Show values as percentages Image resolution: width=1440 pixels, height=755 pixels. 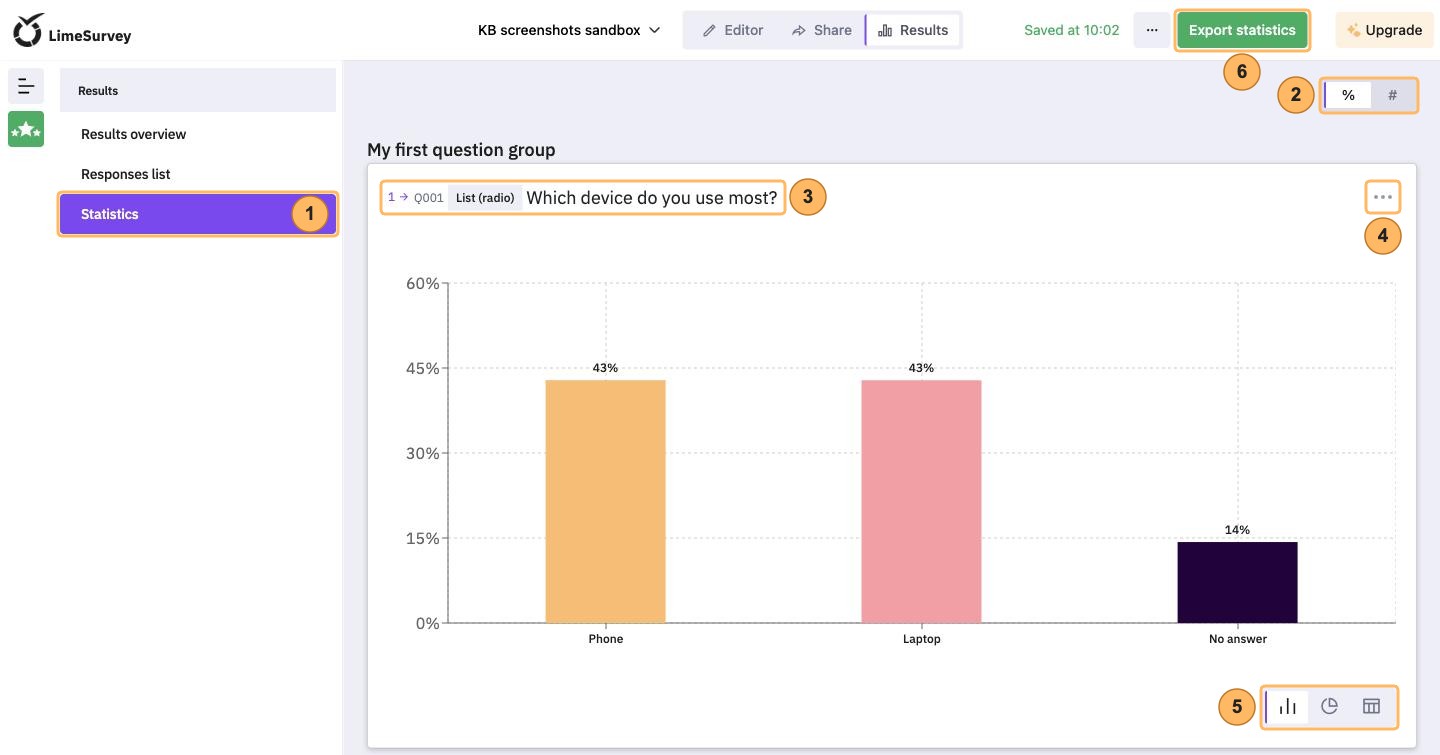pos(1348,95)
